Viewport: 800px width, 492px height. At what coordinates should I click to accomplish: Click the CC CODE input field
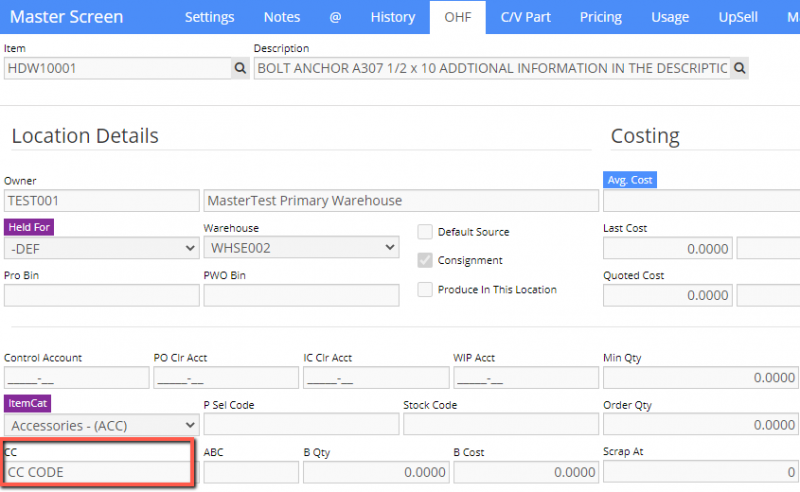(100, 471)
